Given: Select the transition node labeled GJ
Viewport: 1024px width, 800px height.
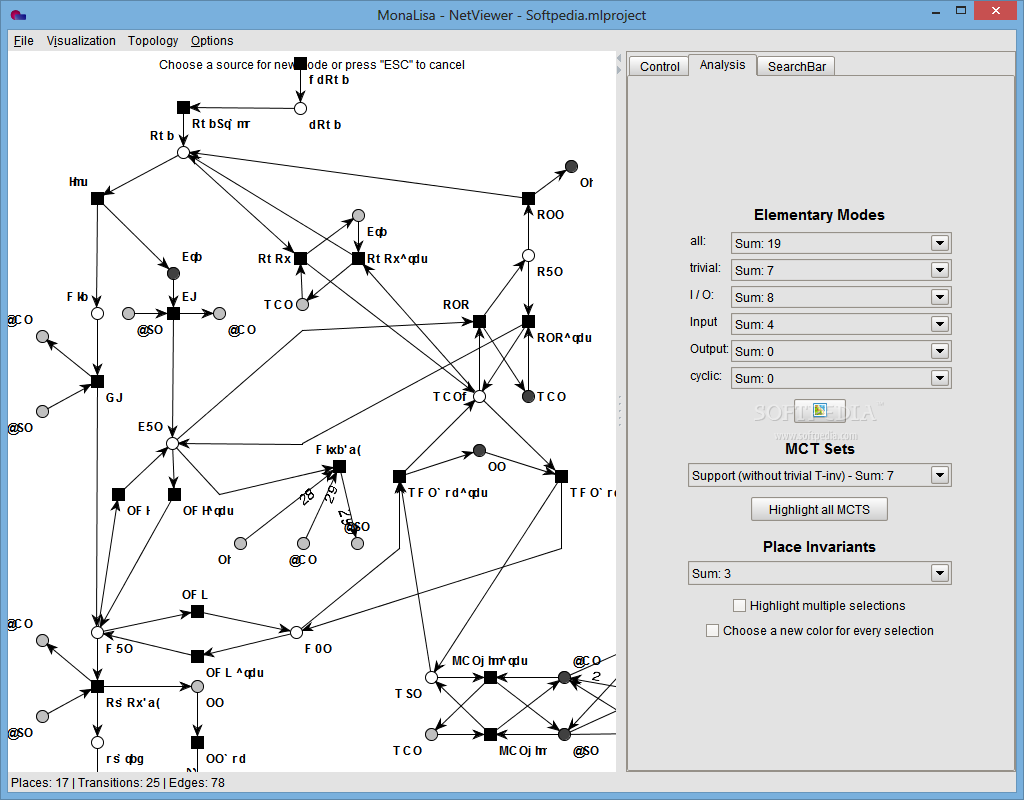Looking at the screenshot, I should (97, 381).
